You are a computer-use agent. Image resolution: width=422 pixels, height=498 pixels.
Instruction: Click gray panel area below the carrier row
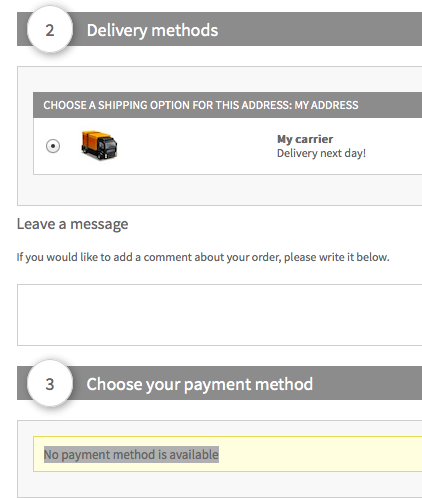220,189
